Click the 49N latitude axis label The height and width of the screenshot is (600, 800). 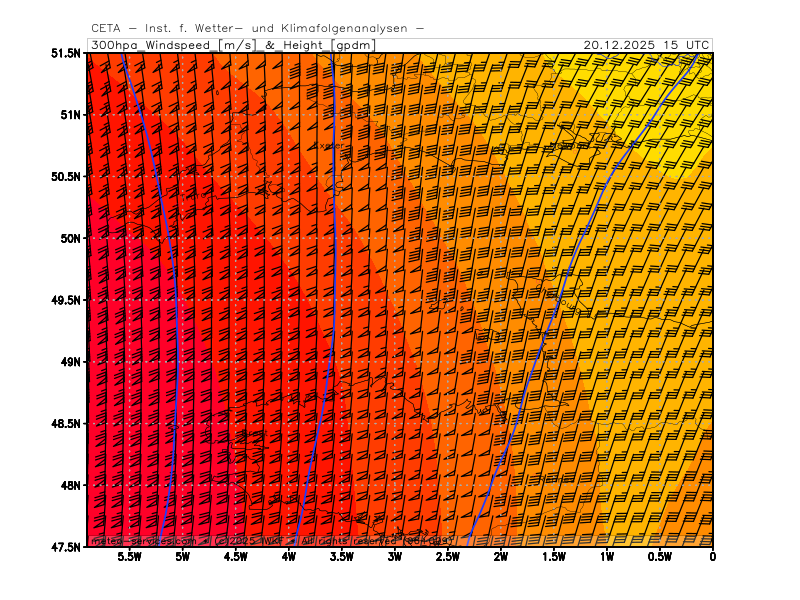click(70, 362)
